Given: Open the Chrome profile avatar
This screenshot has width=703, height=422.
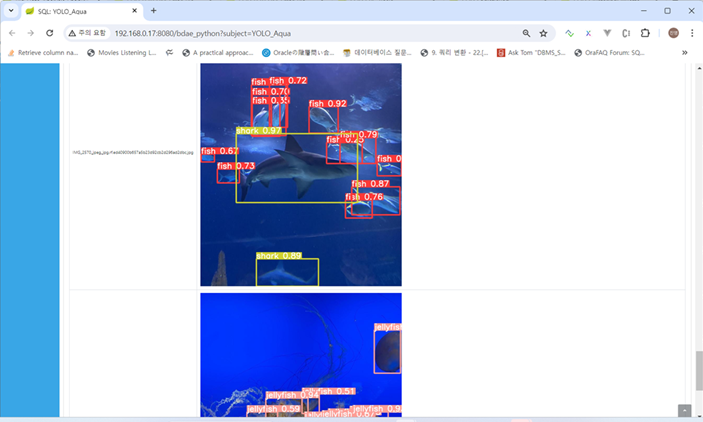Looking at the screenshot, I should pos(673,33).
